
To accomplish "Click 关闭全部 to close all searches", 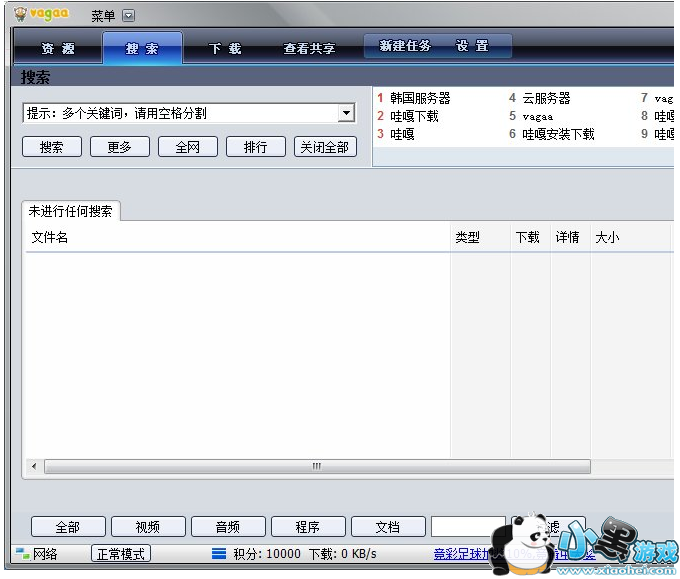I will coord(325,147).
